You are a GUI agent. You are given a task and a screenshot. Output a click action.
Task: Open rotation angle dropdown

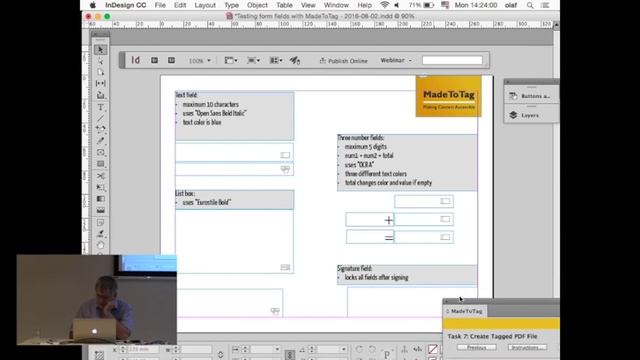(x=343, y=349)
